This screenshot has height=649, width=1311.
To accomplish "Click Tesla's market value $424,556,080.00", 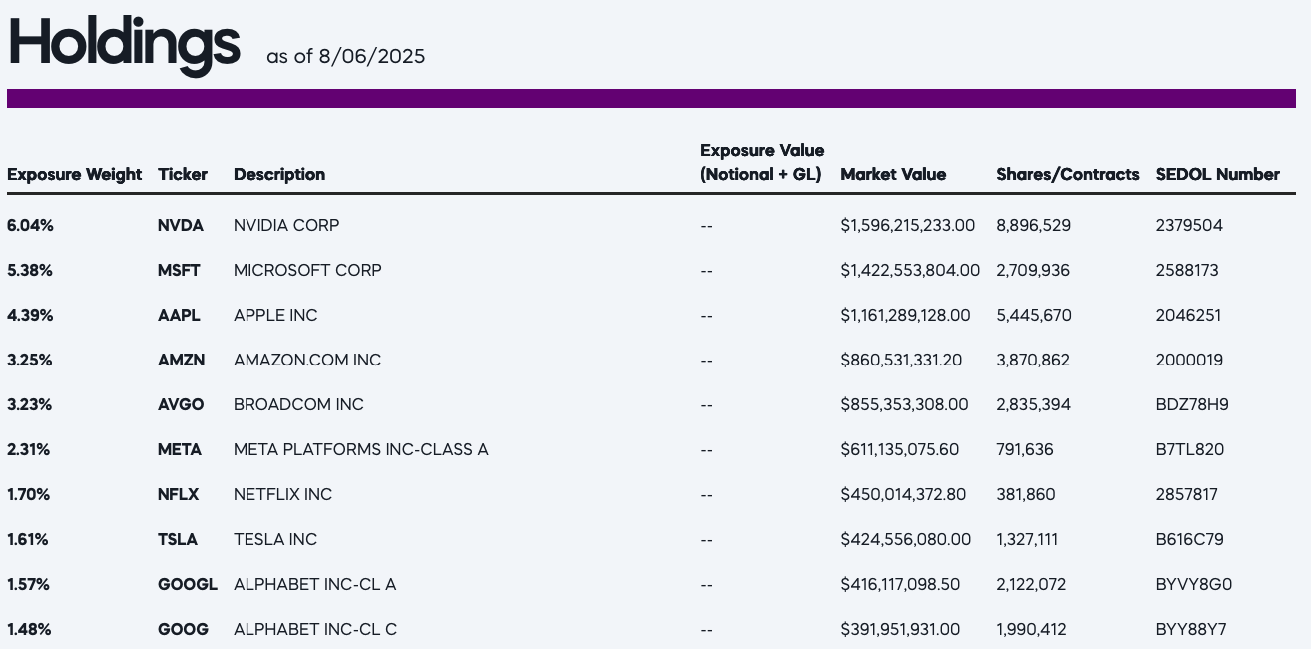I will (905, 539).
